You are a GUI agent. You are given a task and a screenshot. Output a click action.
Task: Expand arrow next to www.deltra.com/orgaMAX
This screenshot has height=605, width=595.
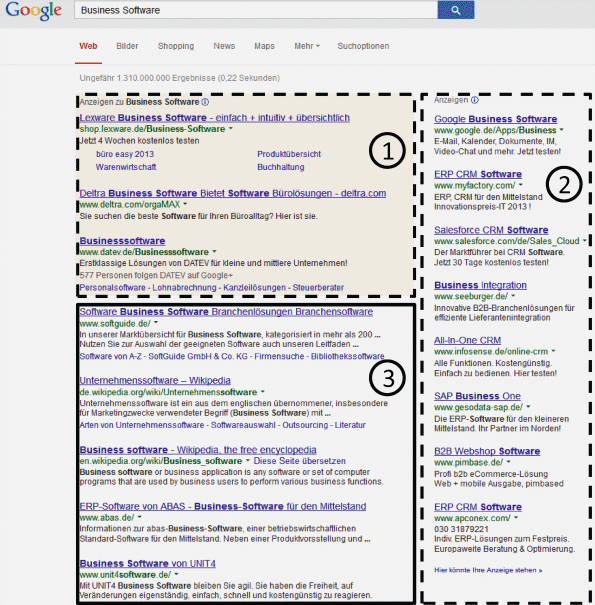click(x=185, y=204)
